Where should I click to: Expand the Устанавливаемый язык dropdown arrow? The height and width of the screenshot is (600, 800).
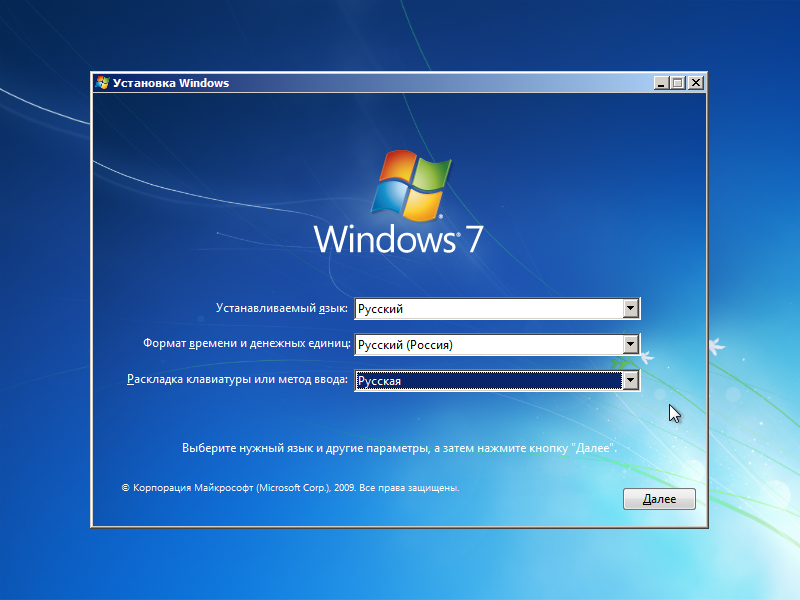tap(630, 309)
